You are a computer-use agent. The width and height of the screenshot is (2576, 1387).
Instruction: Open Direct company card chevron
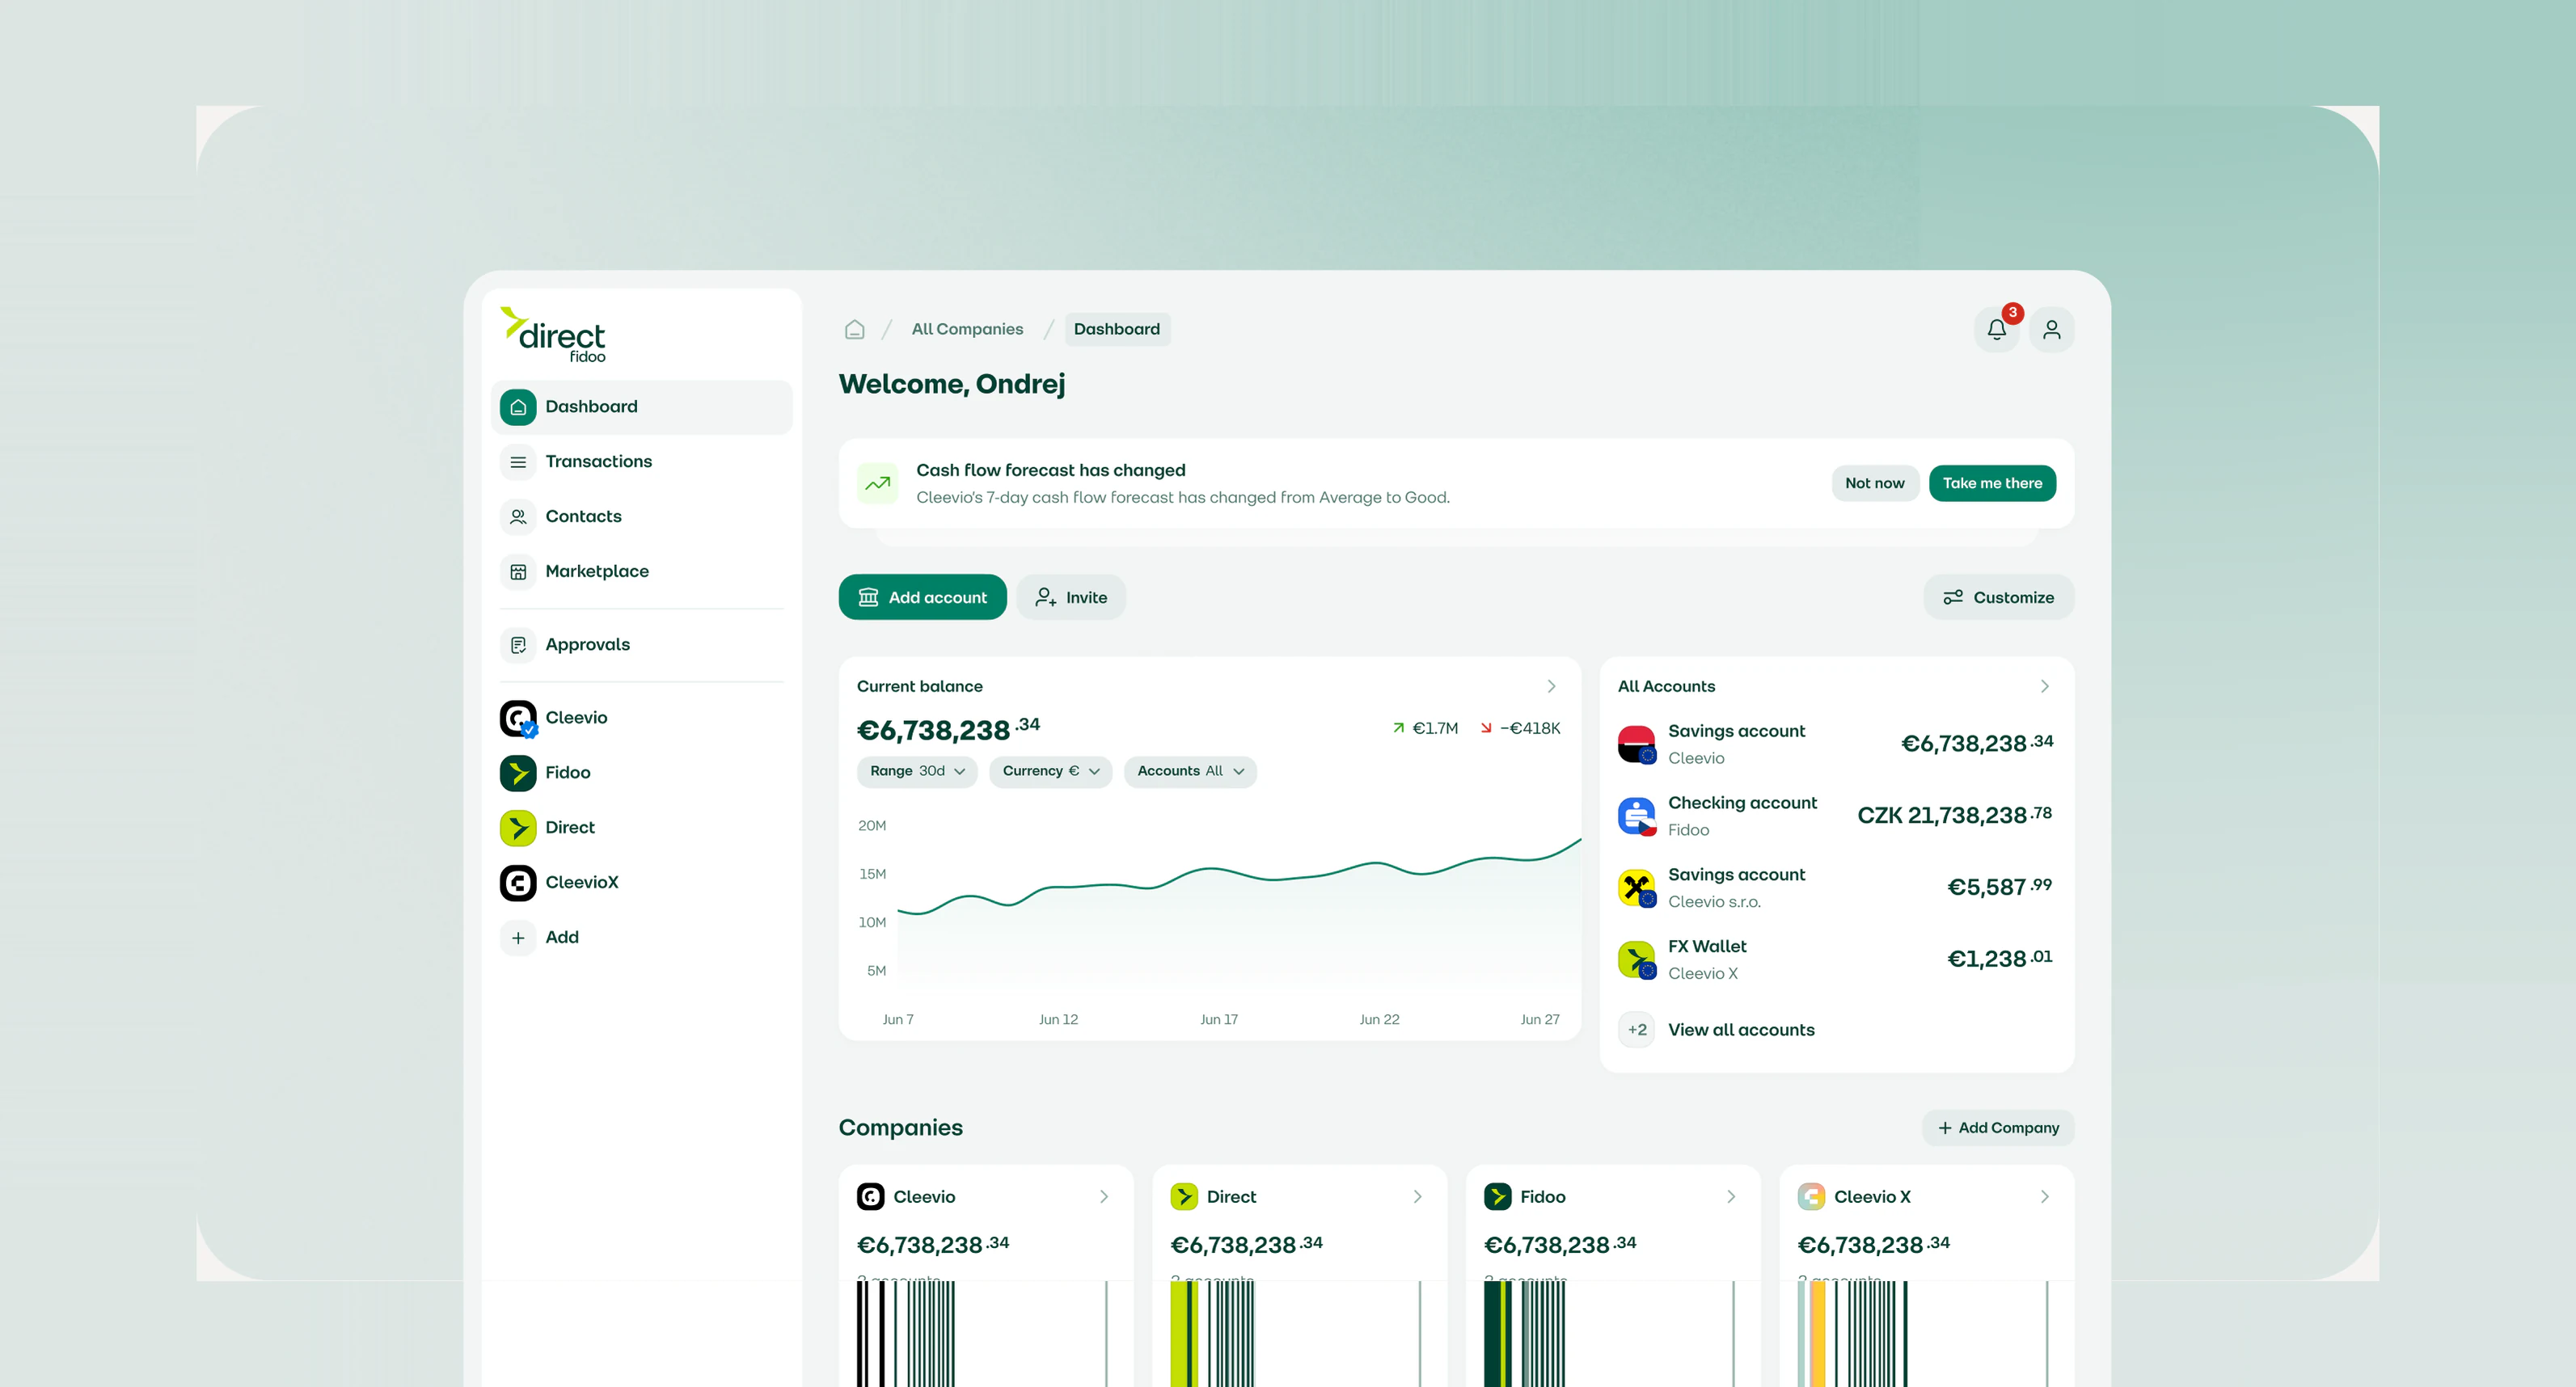click(x=1417, y=1197)
